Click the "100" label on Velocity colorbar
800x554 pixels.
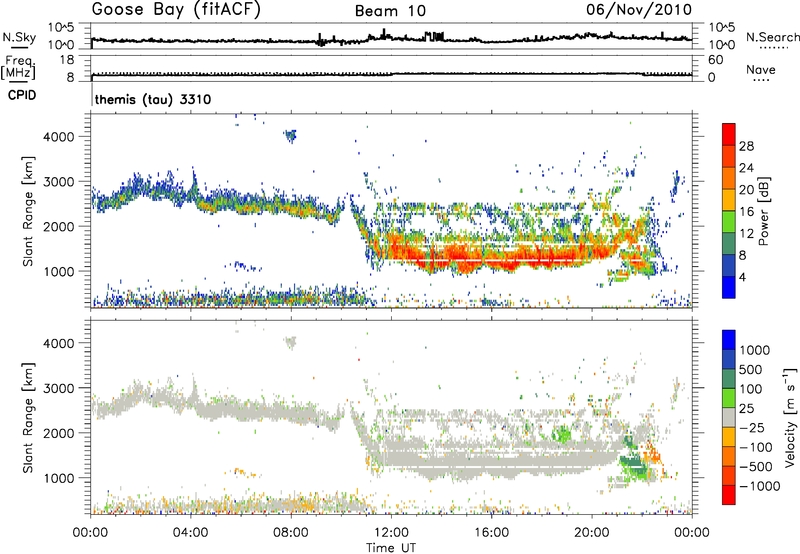coord(751,389)
